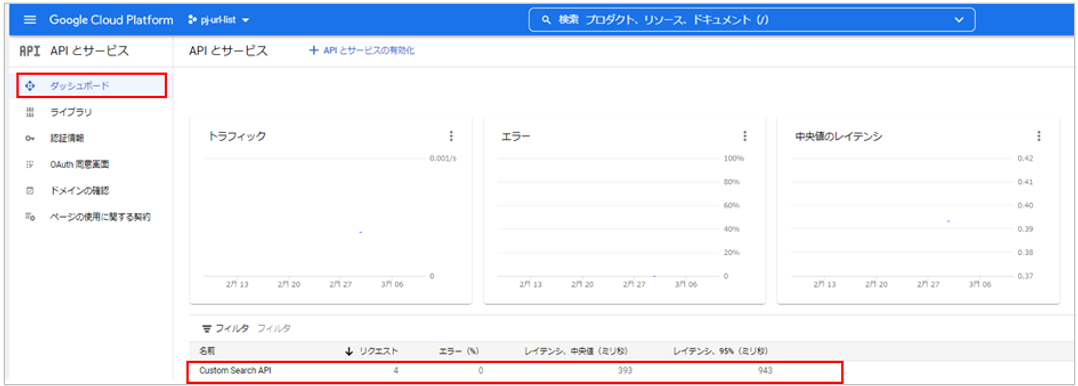Click the OAuth 同意画面 icon

click(x=30, y=164)
